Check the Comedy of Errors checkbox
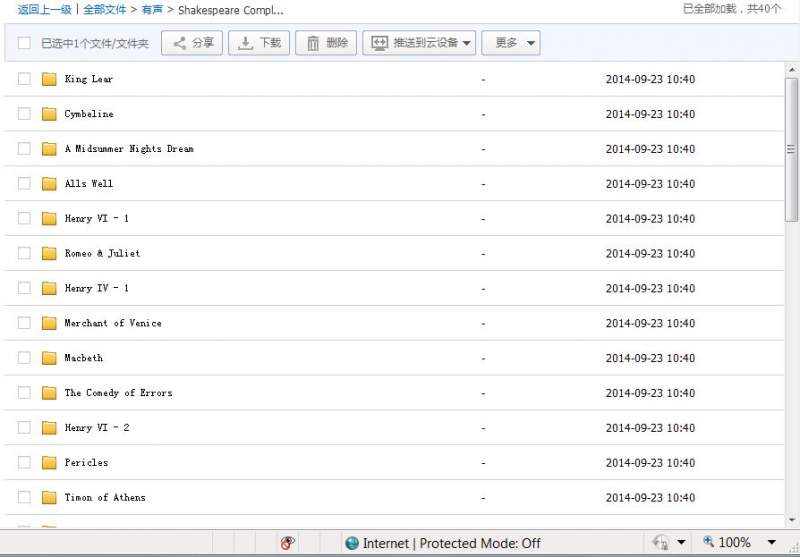The height and width of the screenshot is (557, 800). click(x=24, y=392)
